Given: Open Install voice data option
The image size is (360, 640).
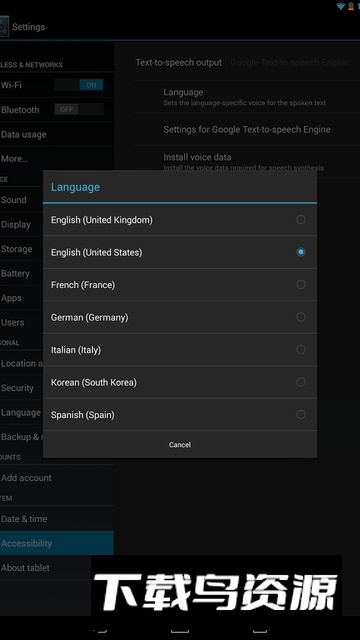Looking at the screenshot, I should tap(246, 162).
